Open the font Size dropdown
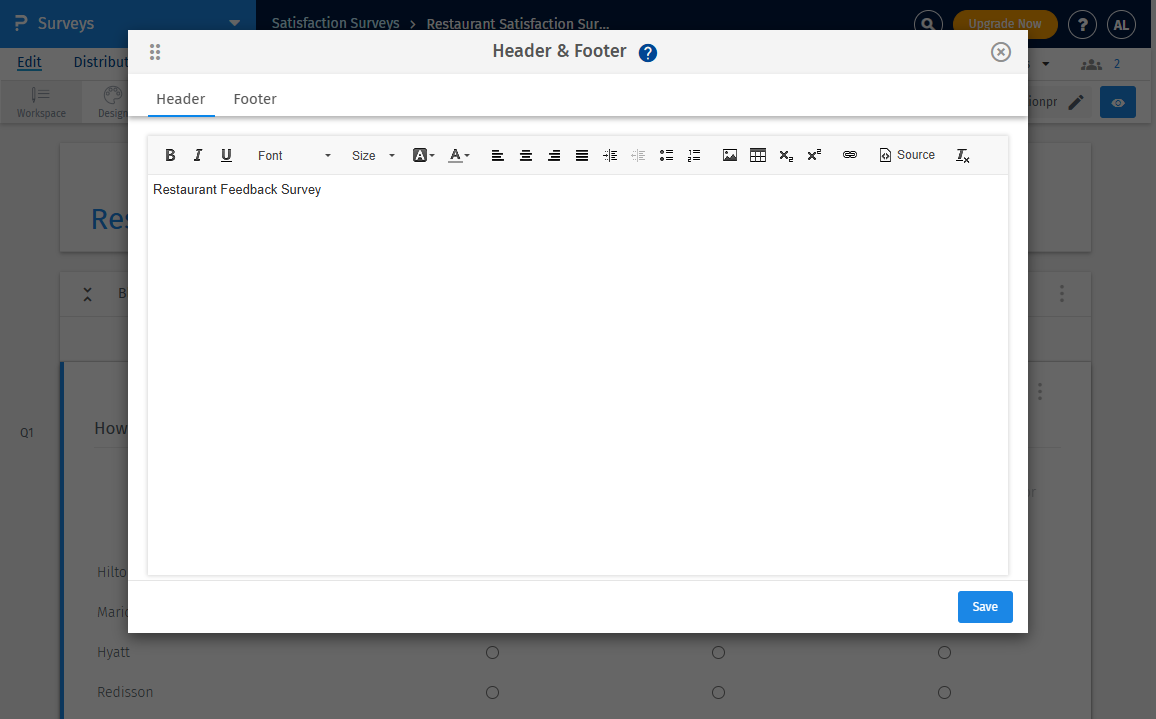Image resolution: width=1156 pixels, height=719 pixels. [371, 155]
